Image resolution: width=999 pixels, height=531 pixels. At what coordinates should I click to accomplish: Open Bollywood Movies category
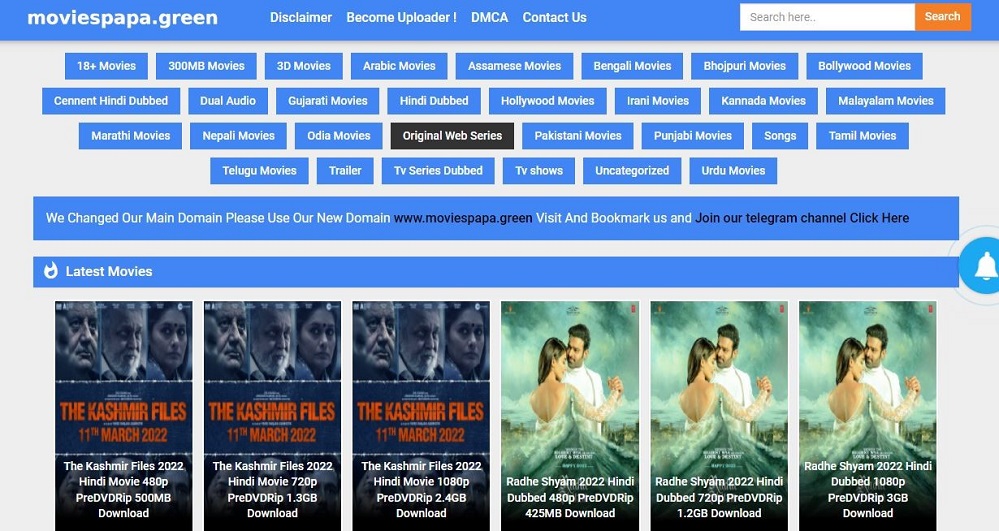pyautogui.click(x=864, y=66)
